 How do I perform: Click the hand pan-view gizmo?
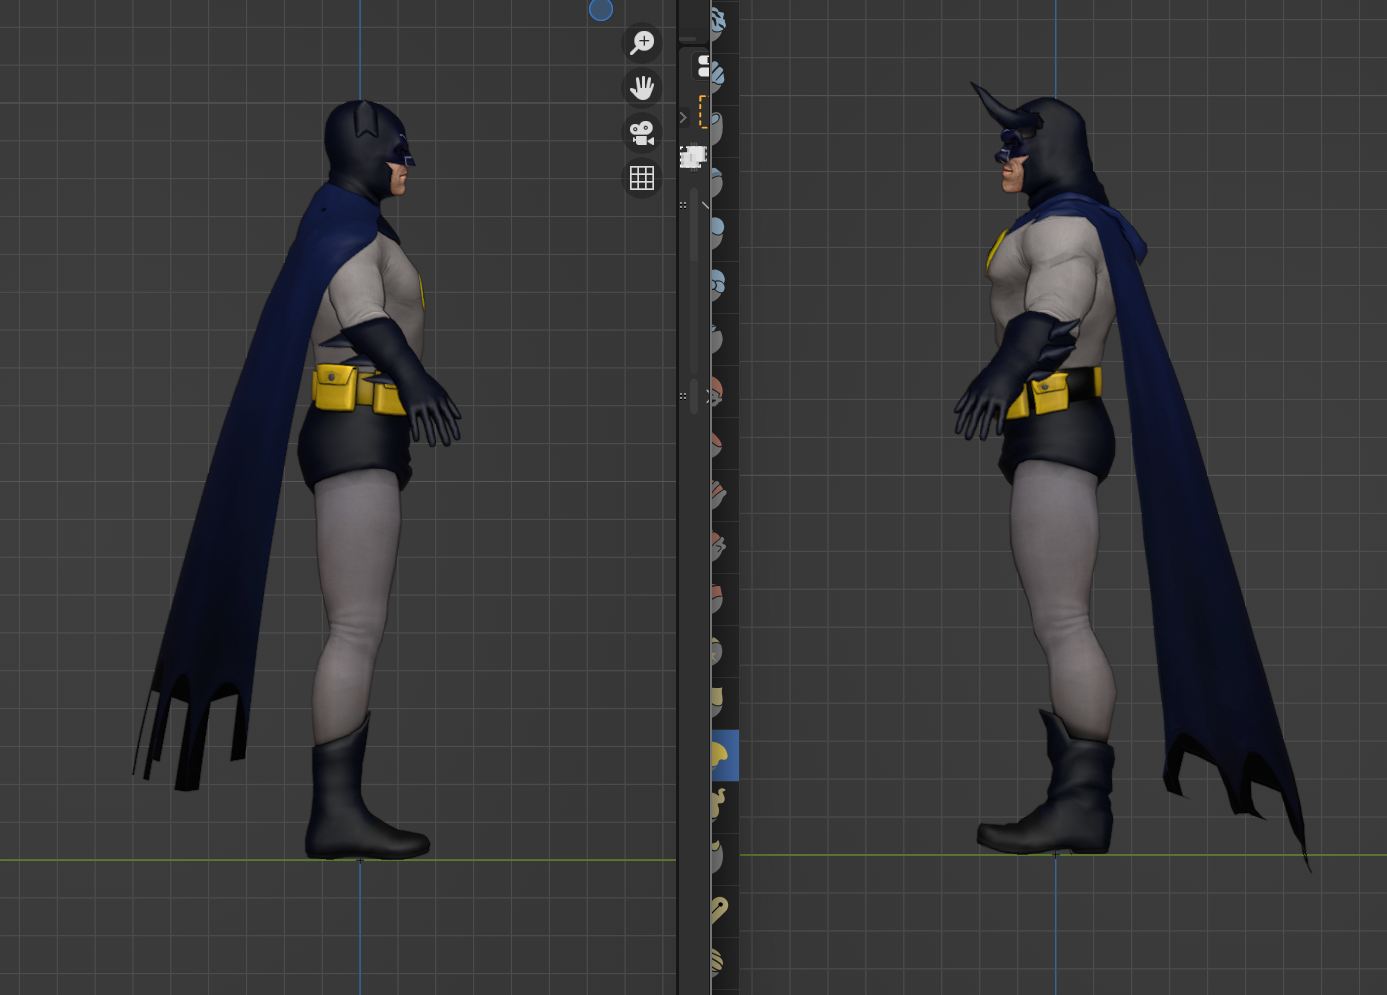click(x=642, y=88)
